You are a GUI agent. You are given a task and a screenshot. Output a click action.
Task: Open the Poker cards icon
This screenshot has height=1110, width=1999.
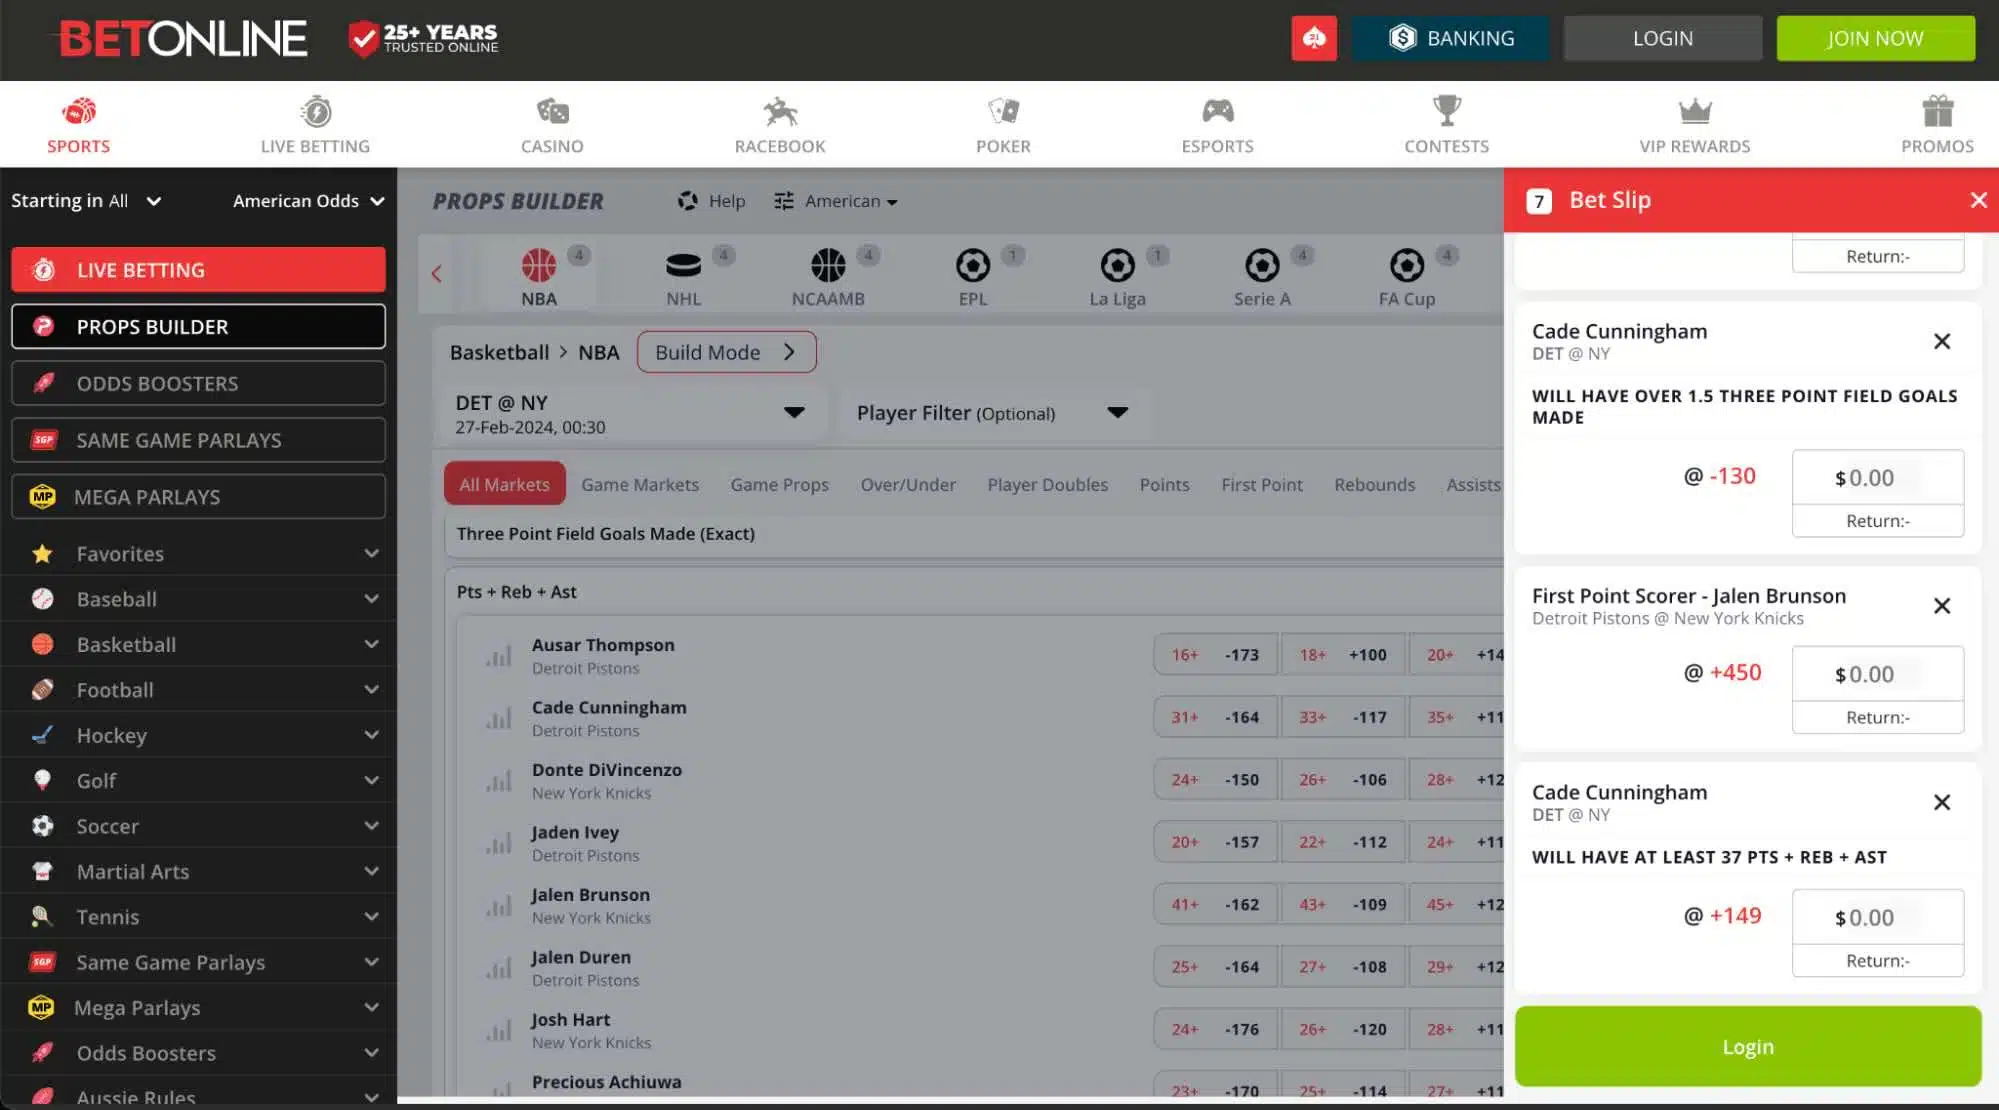(x=1003, y=112)
